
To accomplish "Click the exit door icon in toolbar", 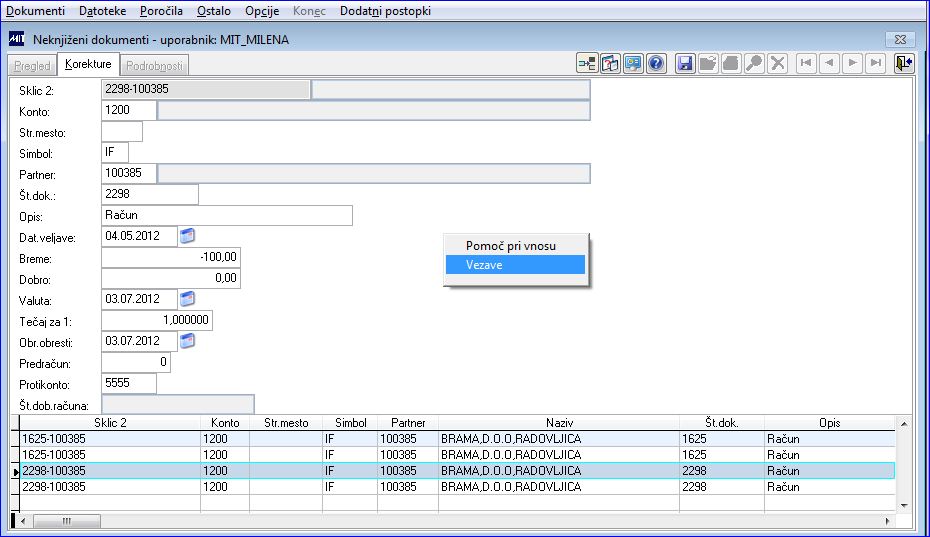I will (904, 63).
